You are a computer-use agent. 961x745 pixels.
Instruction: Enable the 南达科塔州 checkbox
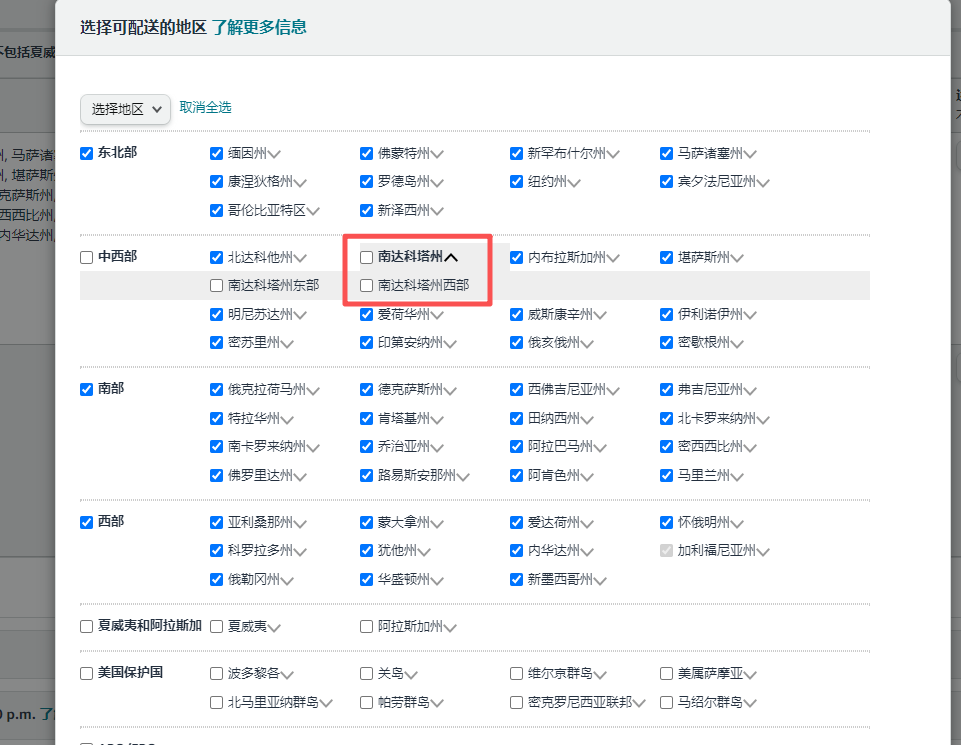pyautogui.click(x=367, y=258)
